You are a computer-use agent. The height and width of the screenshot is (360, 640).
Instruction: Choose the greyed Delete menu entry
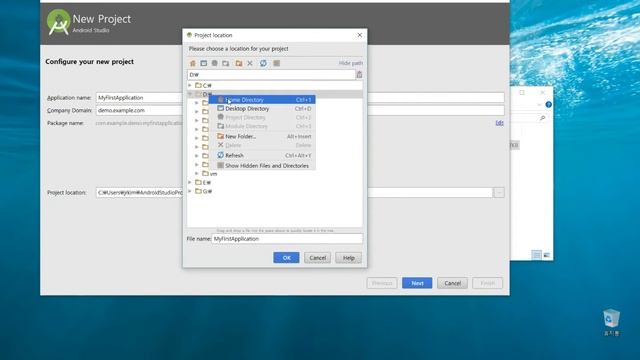(262, 145)
